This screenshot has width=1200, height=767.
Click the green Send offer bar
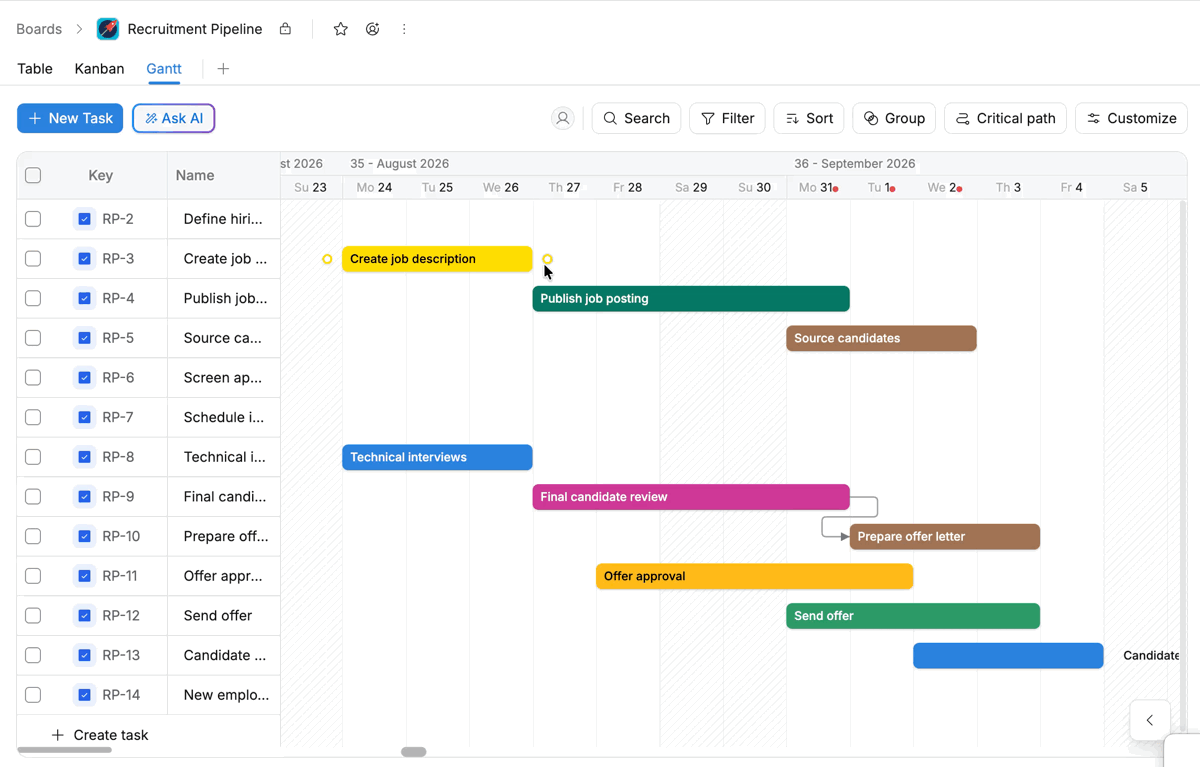point(913,616)
